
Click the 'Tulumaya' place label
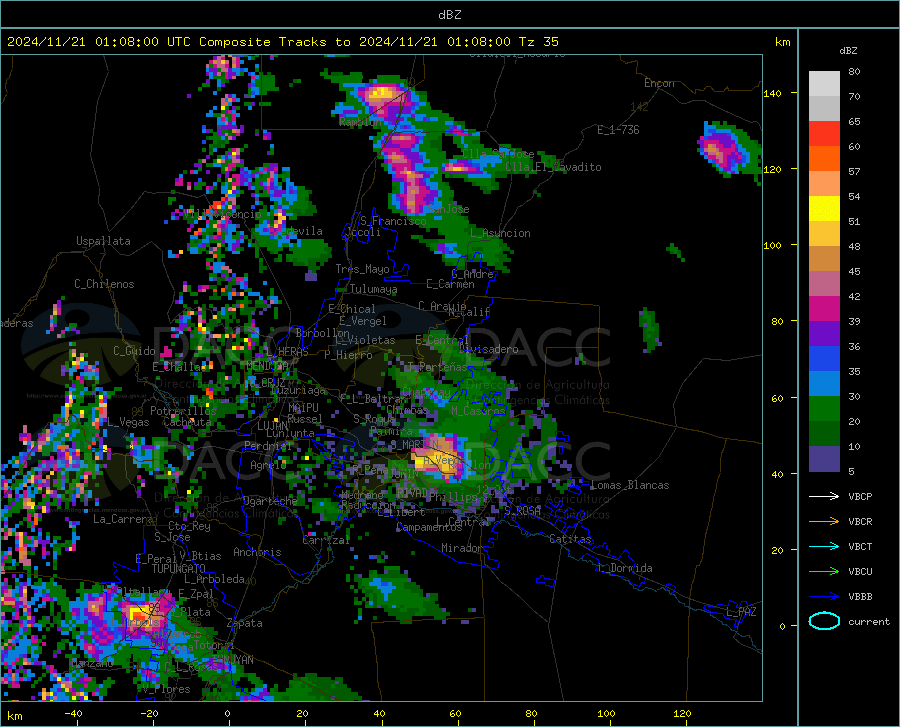373,289
